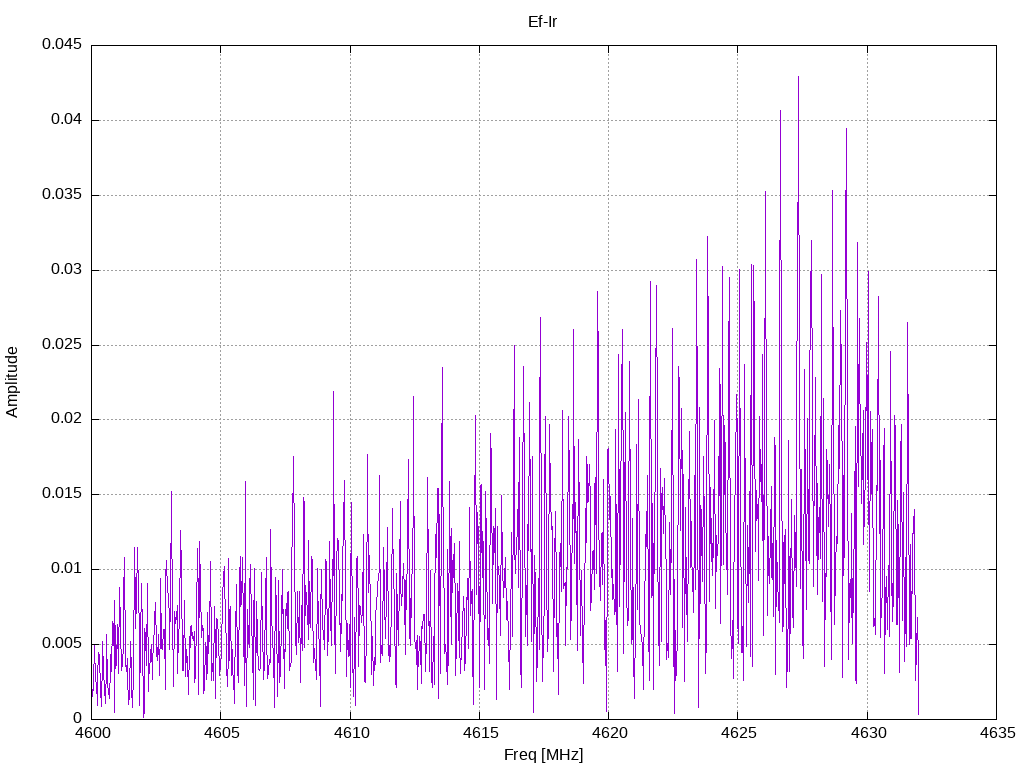Click the 0.02 y-axis tick label
This screenshot has width=1024, height=768.
pyautogui.click(x=67, y=419)
